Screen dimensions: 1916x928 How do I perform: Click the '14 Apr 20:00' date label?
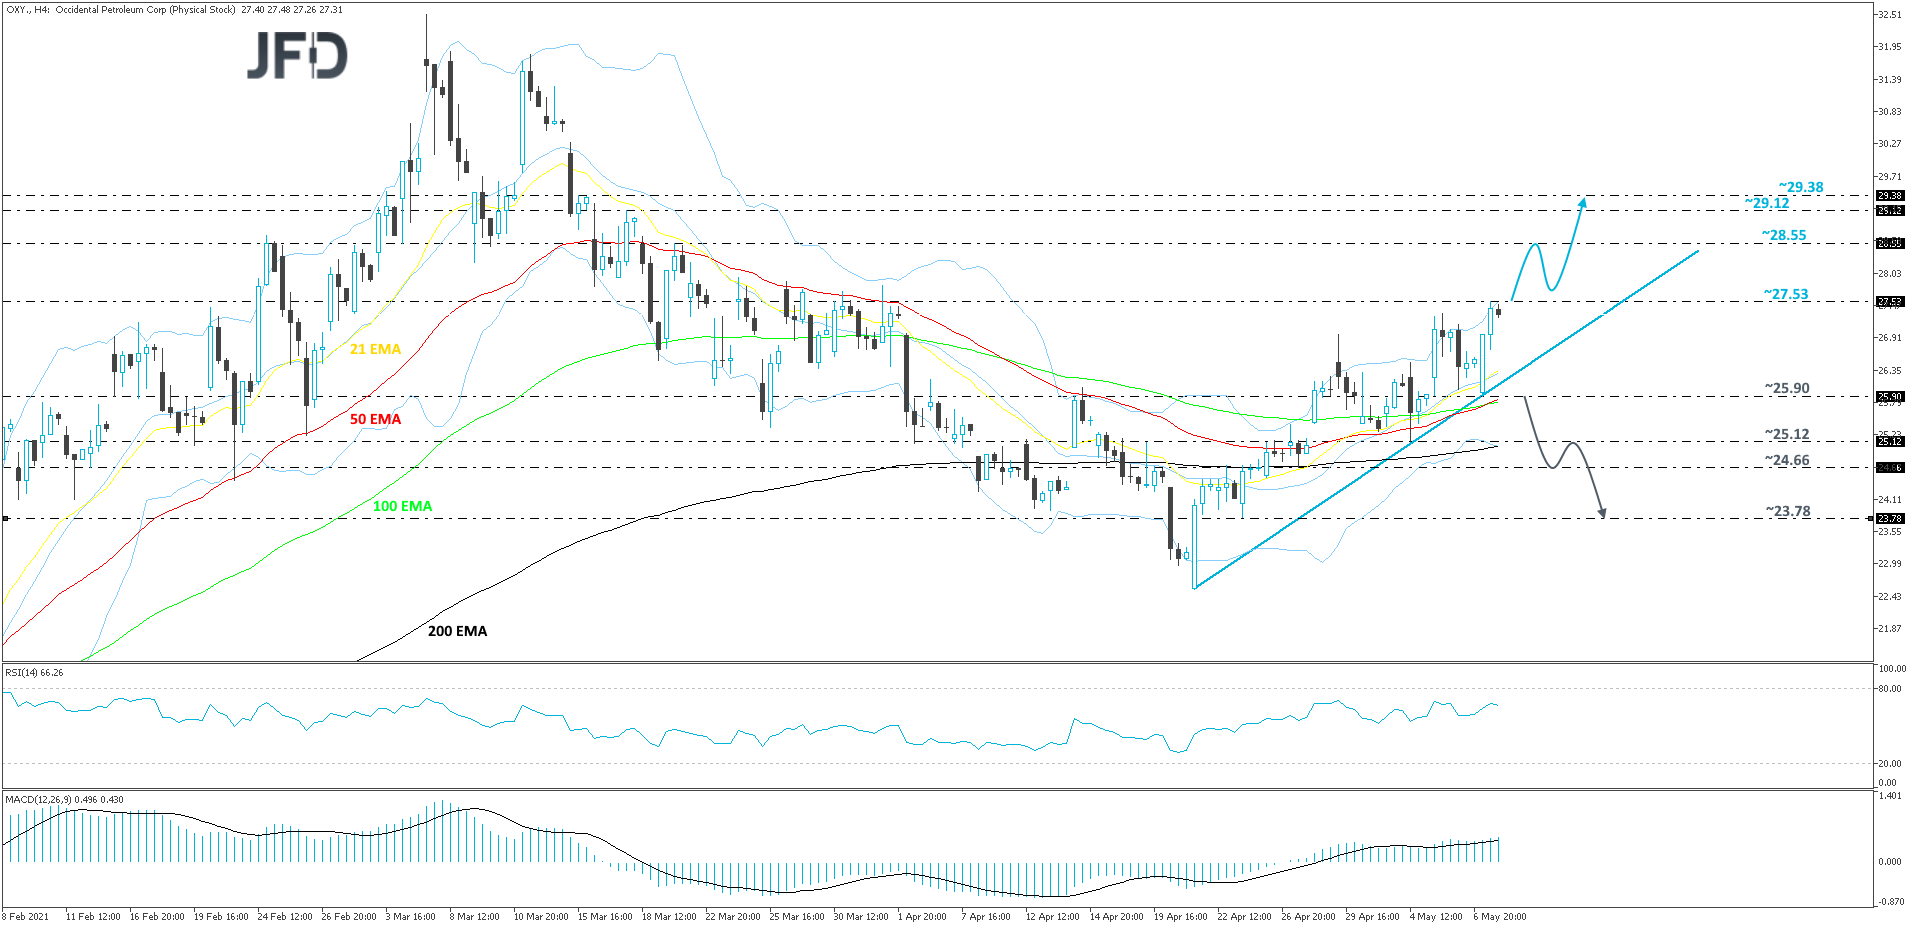pos(1117,916)
